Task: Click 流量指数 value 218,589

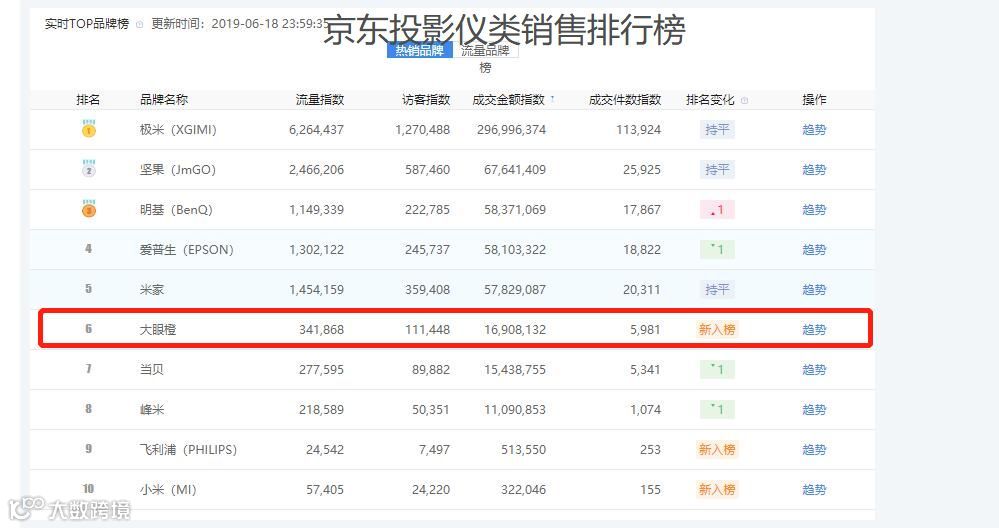Action: 321,410
